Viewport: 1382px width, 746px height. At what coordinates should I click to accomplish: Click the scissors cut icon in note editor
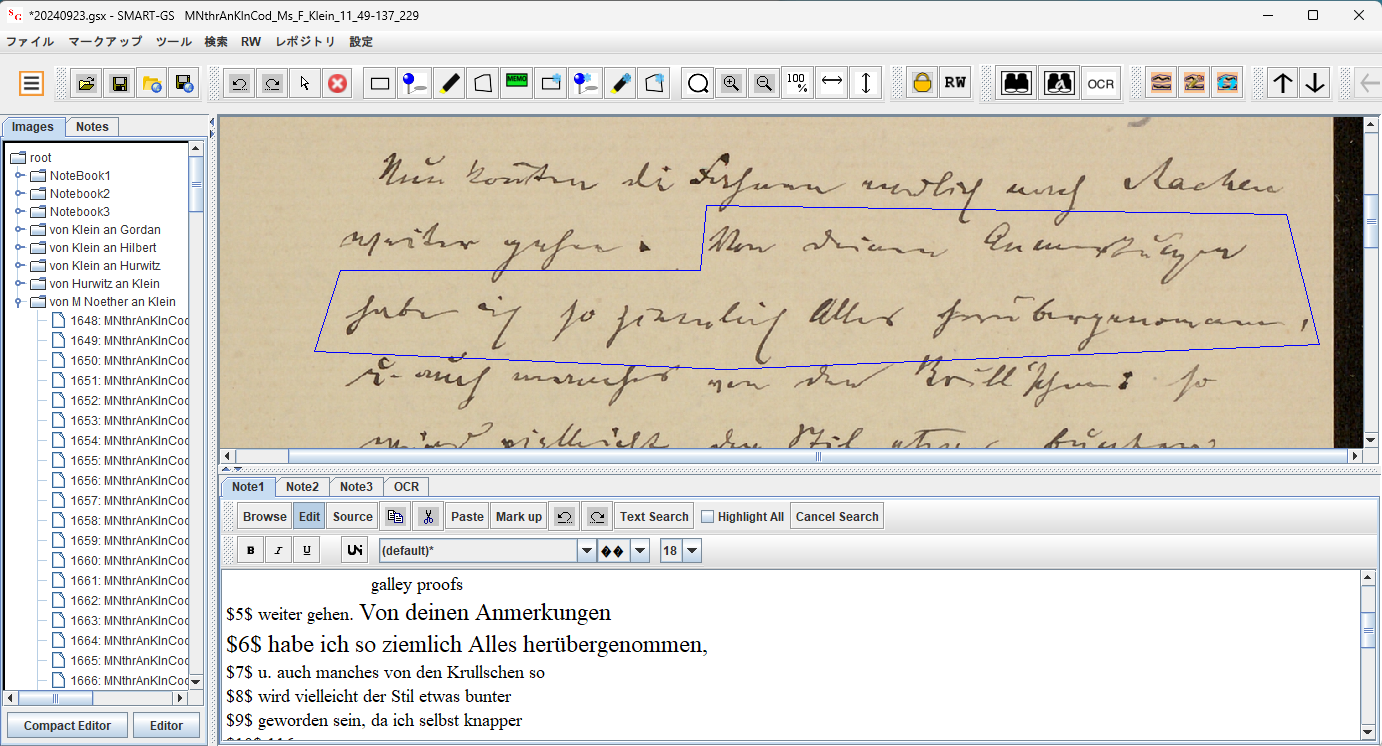[x=427, y=517]
